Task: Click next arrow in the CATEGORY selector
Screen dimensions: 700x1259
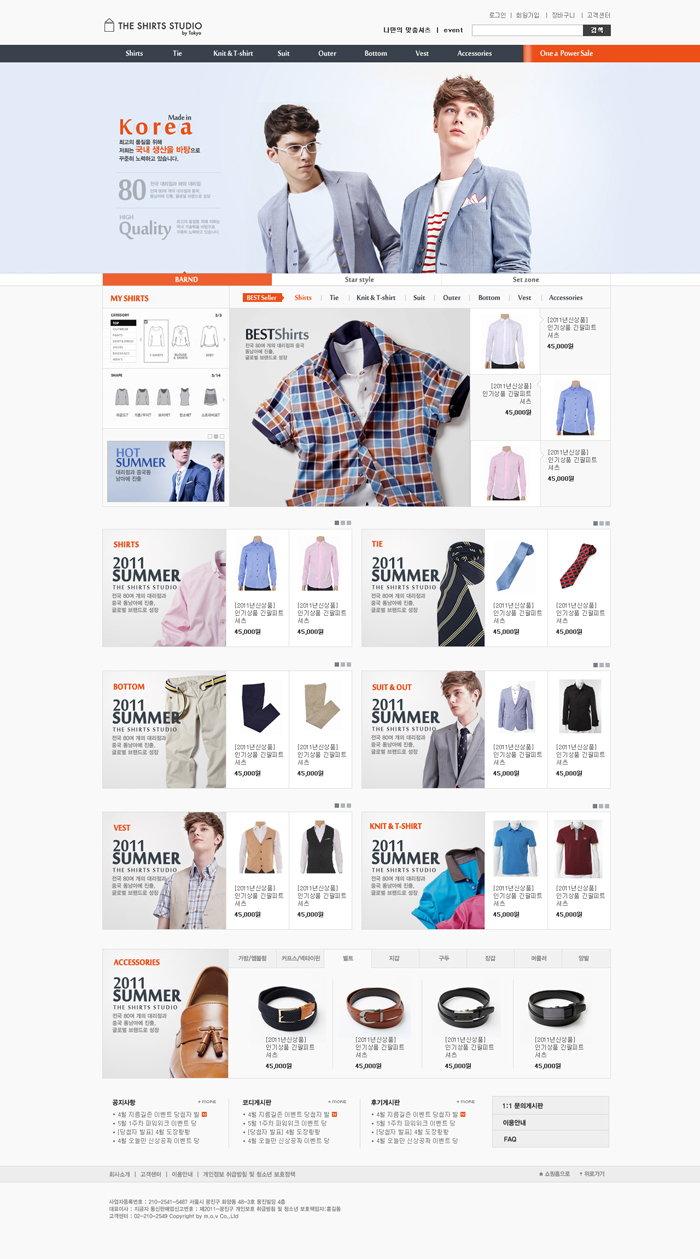Action: click(x=224, y=340)
